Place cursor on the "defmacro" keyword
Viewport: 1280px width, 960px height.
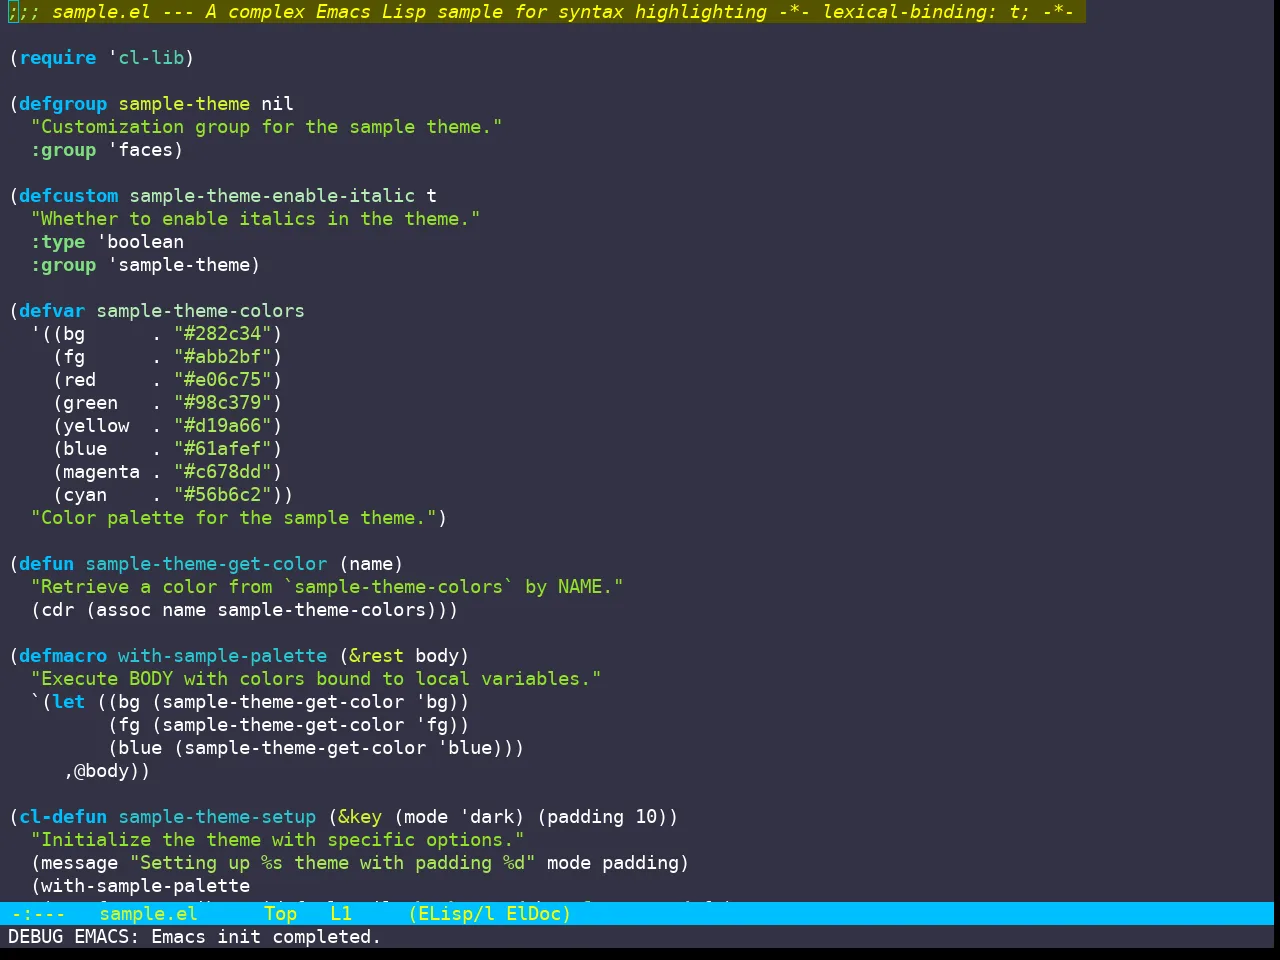click(63, 656)
